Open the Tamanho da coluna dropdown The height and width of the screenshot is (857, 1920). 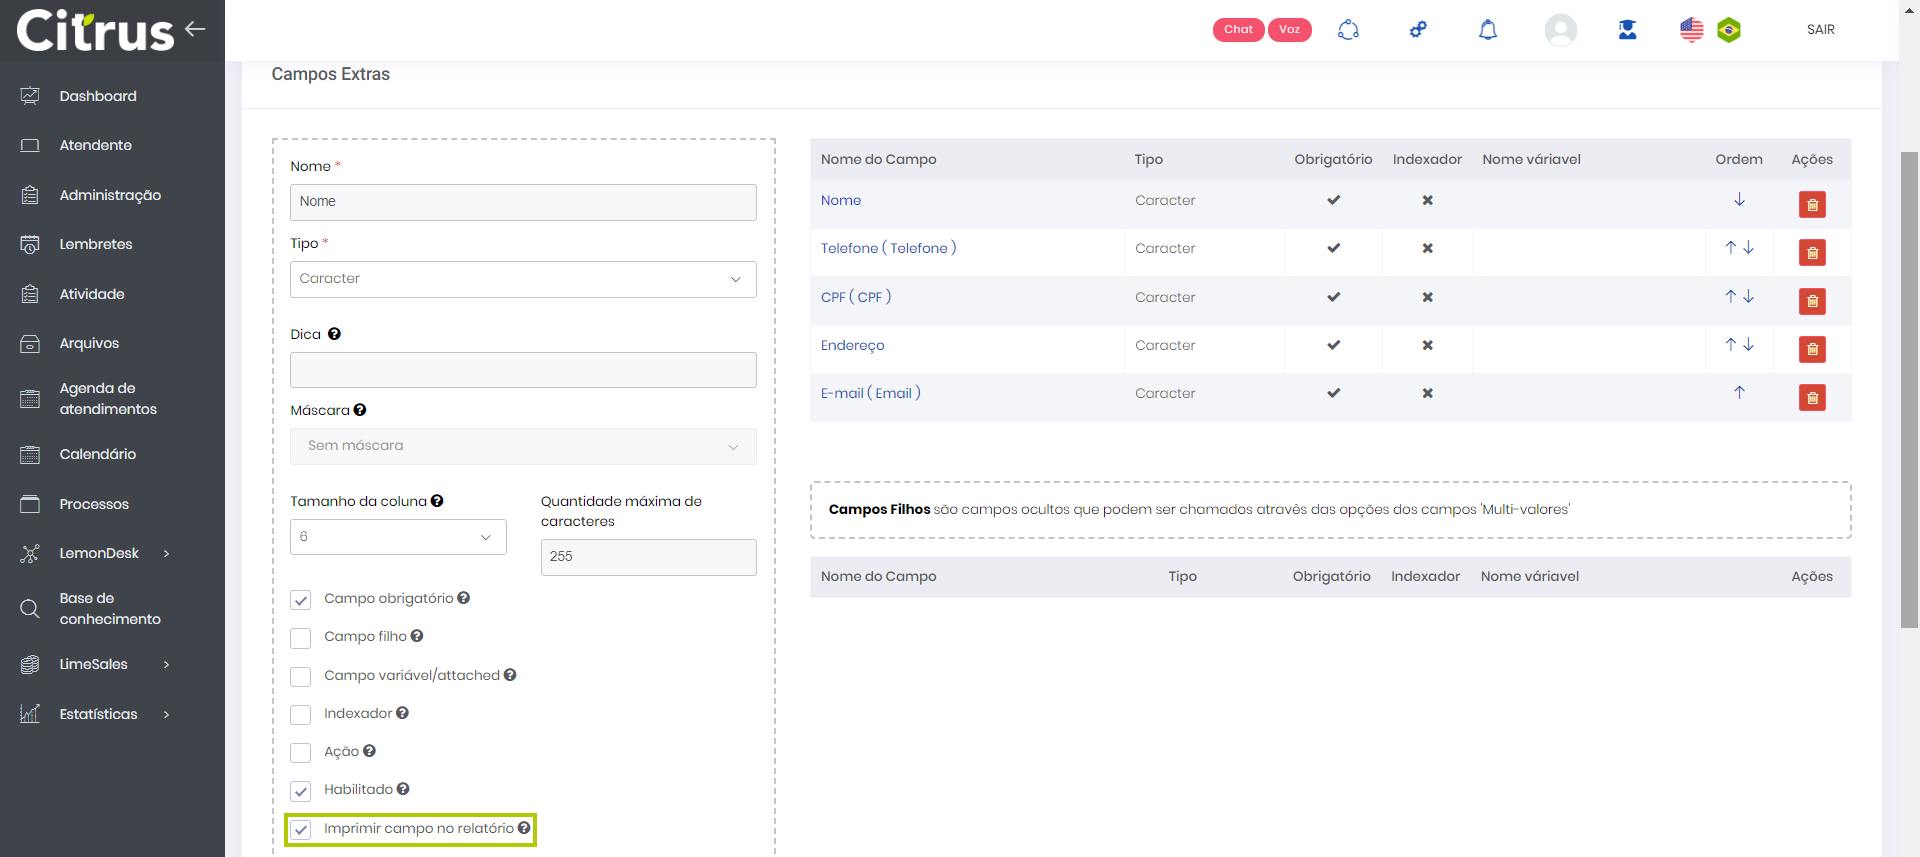tap(398, 537)
